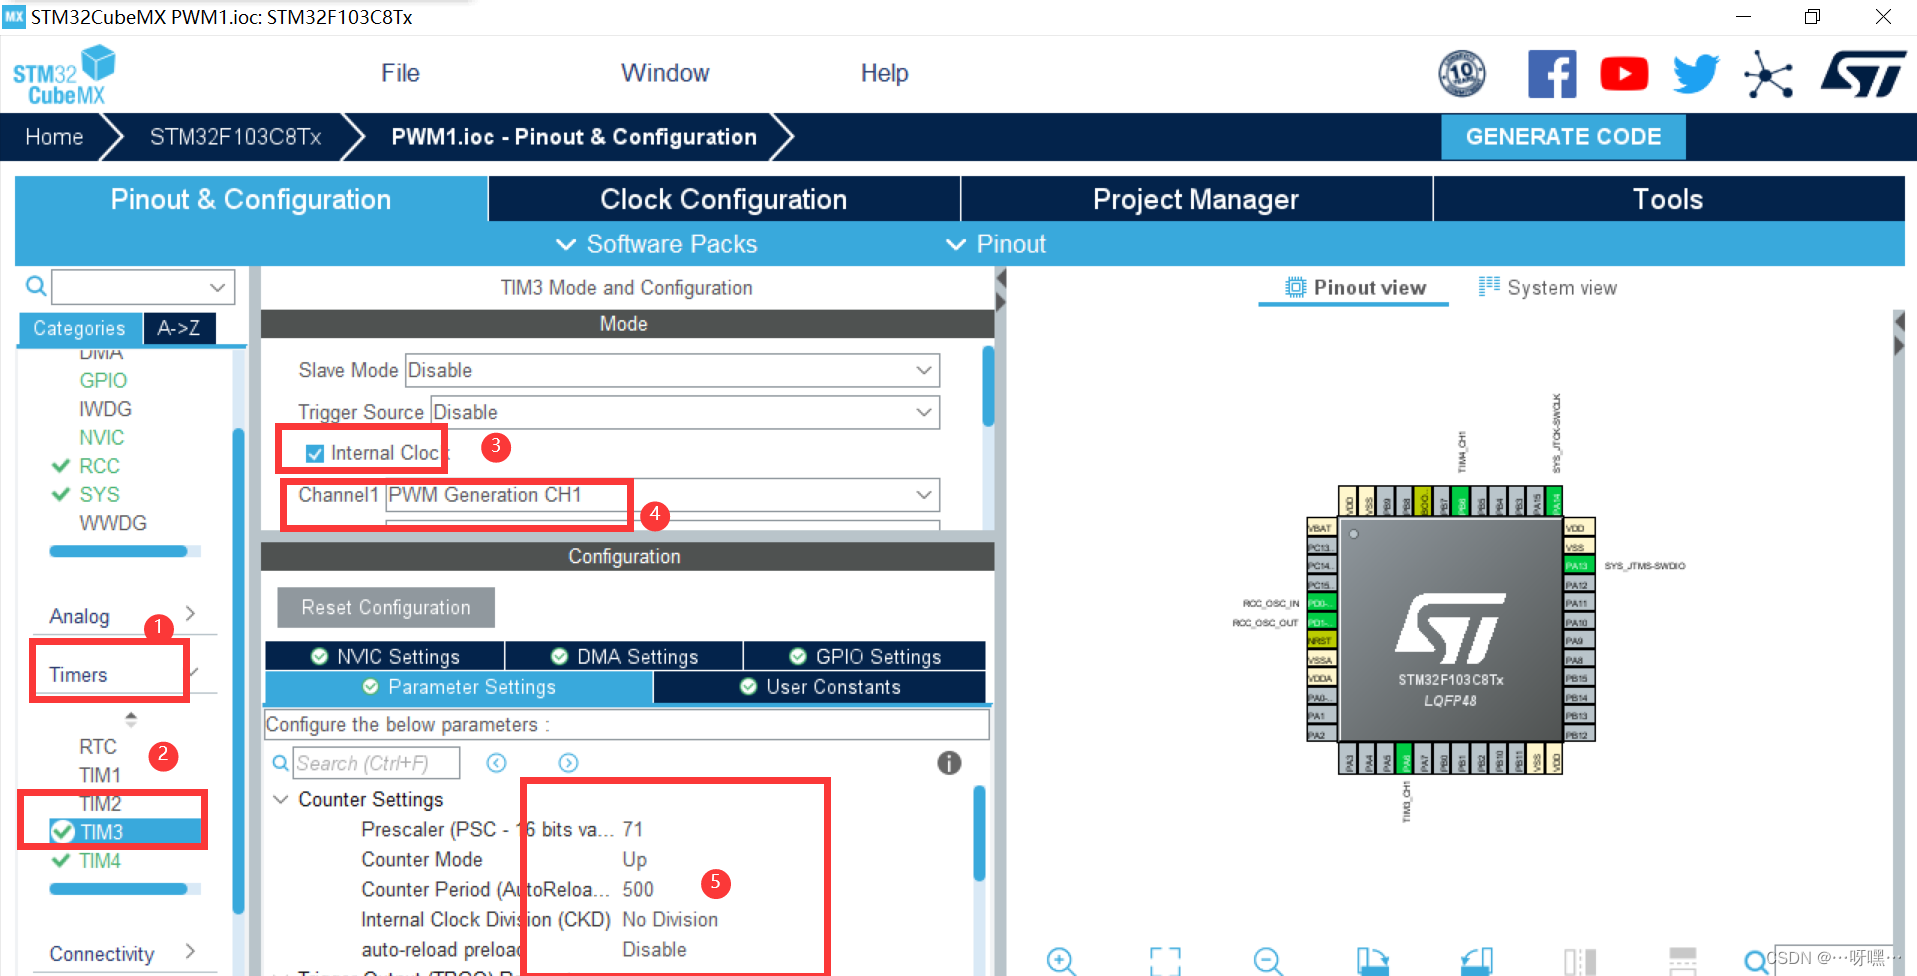This screenshot has width=1917, height=976.
Task: Rotate the chip clockwise using rotate icon
Action: coord(1371,962)
